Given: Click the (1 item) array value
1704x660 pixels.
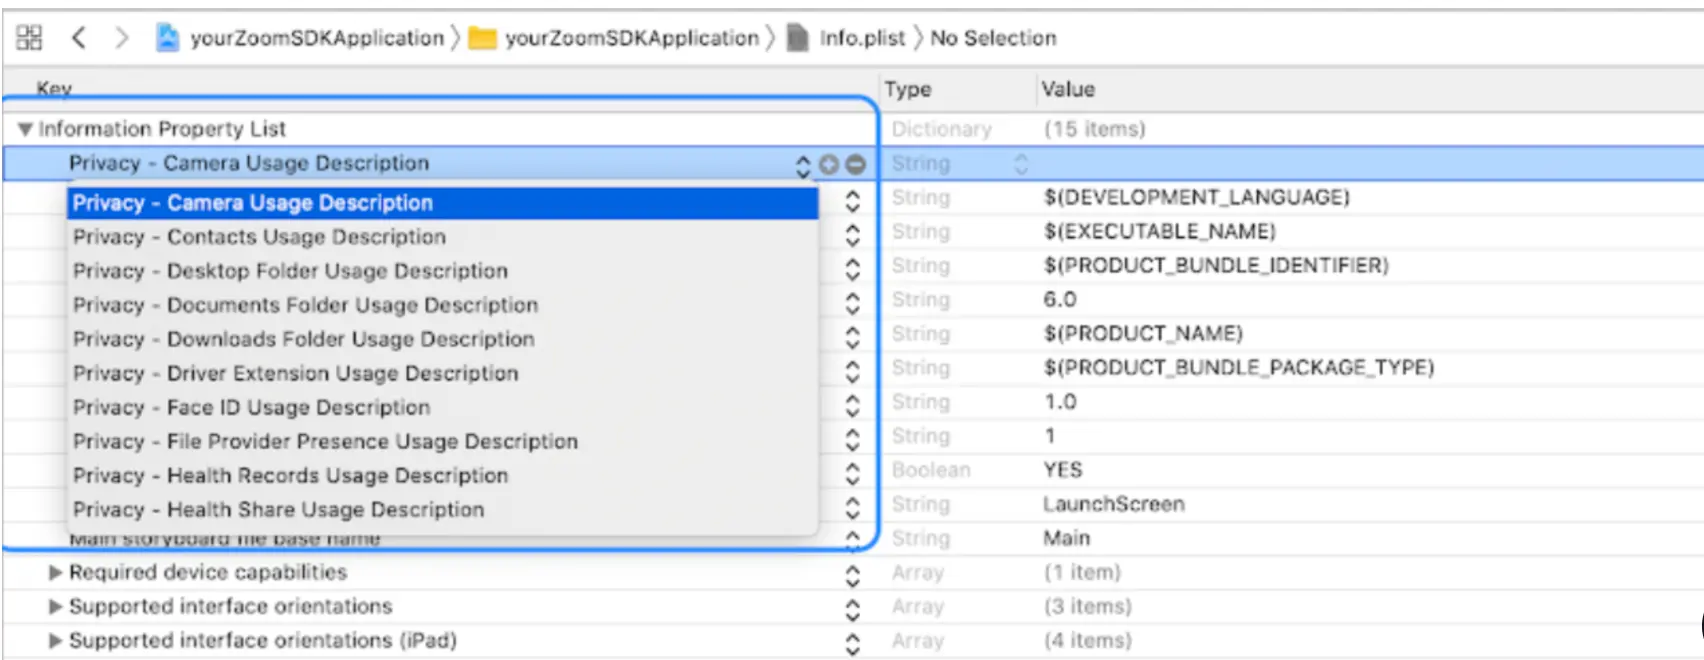Looking at the screenshot, I should coord(1082,572).
